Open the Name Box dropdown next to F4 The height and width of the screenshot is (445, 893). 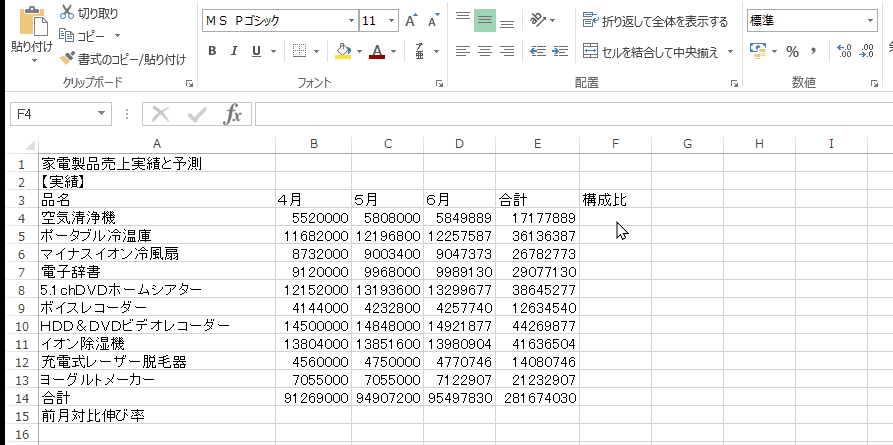click(101, 114)
